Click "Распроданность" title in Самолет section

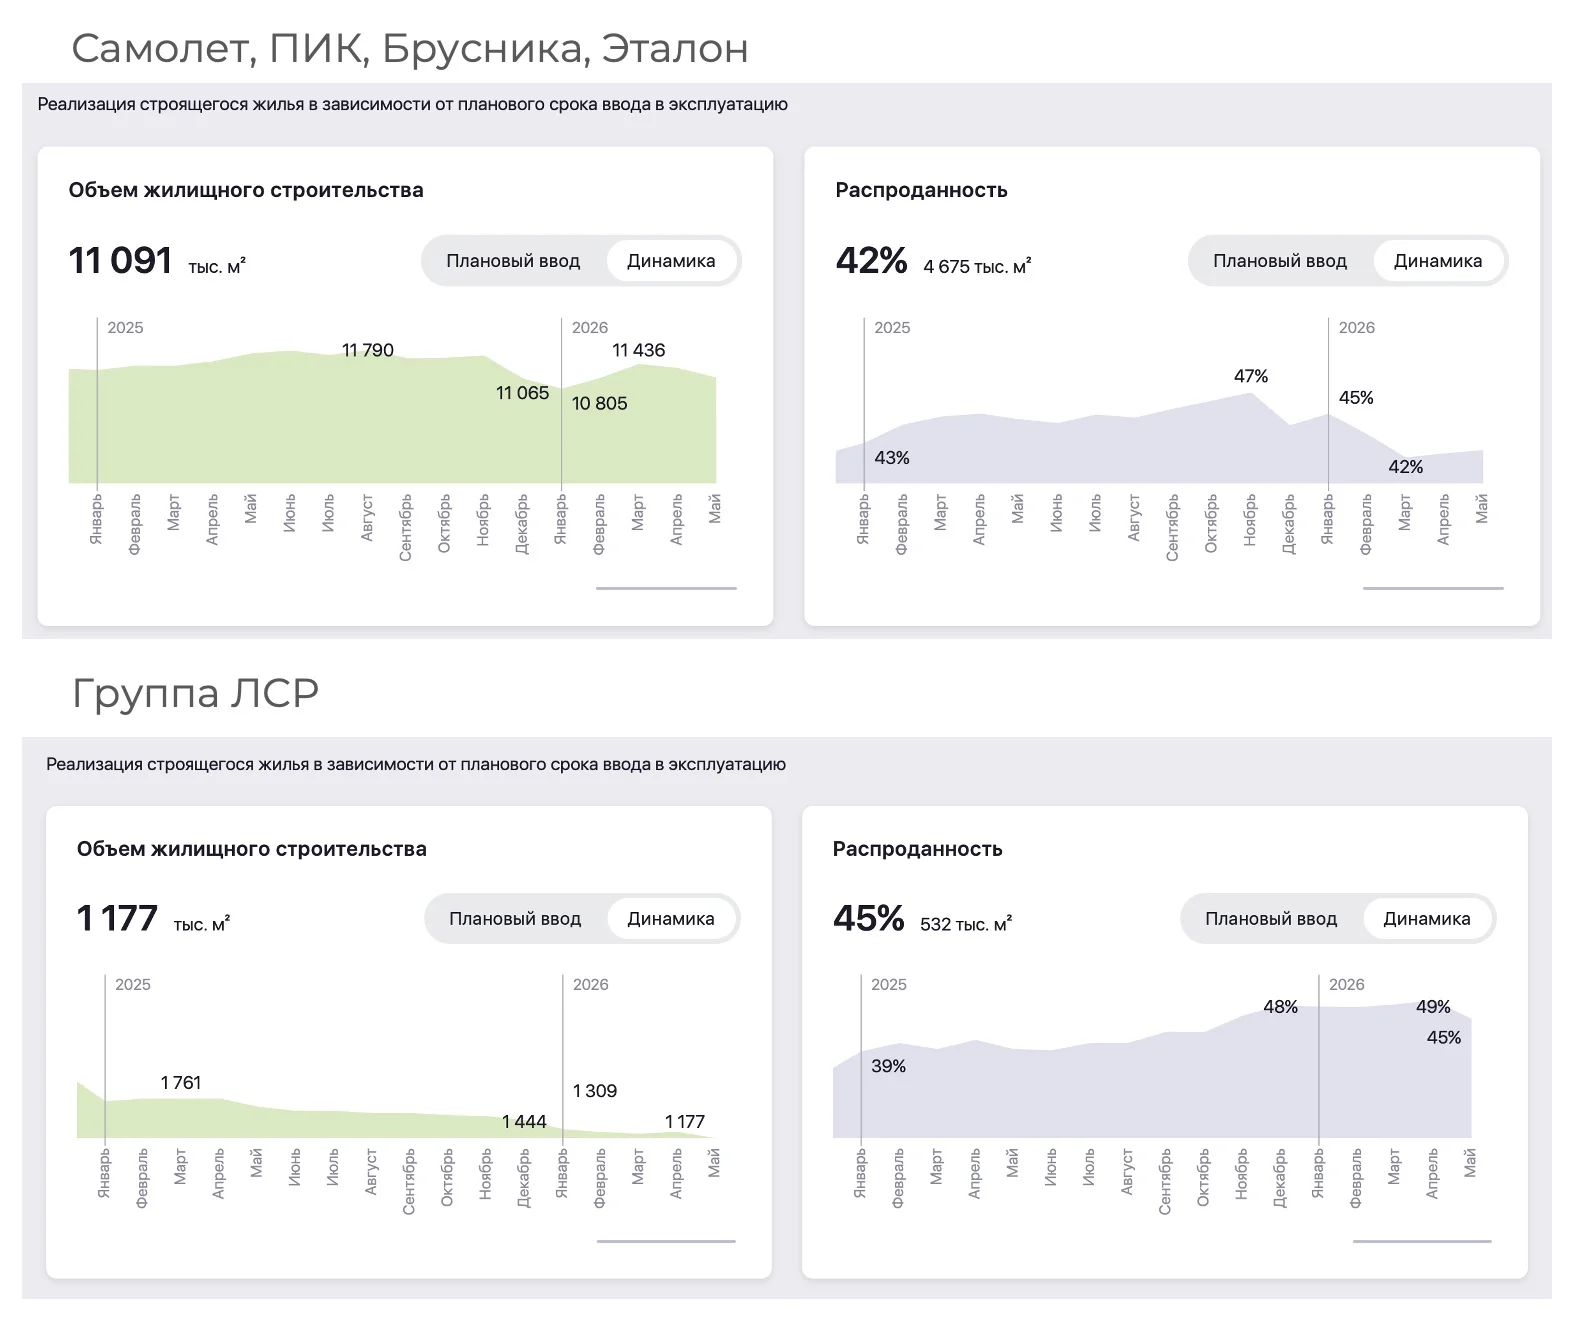922,190
